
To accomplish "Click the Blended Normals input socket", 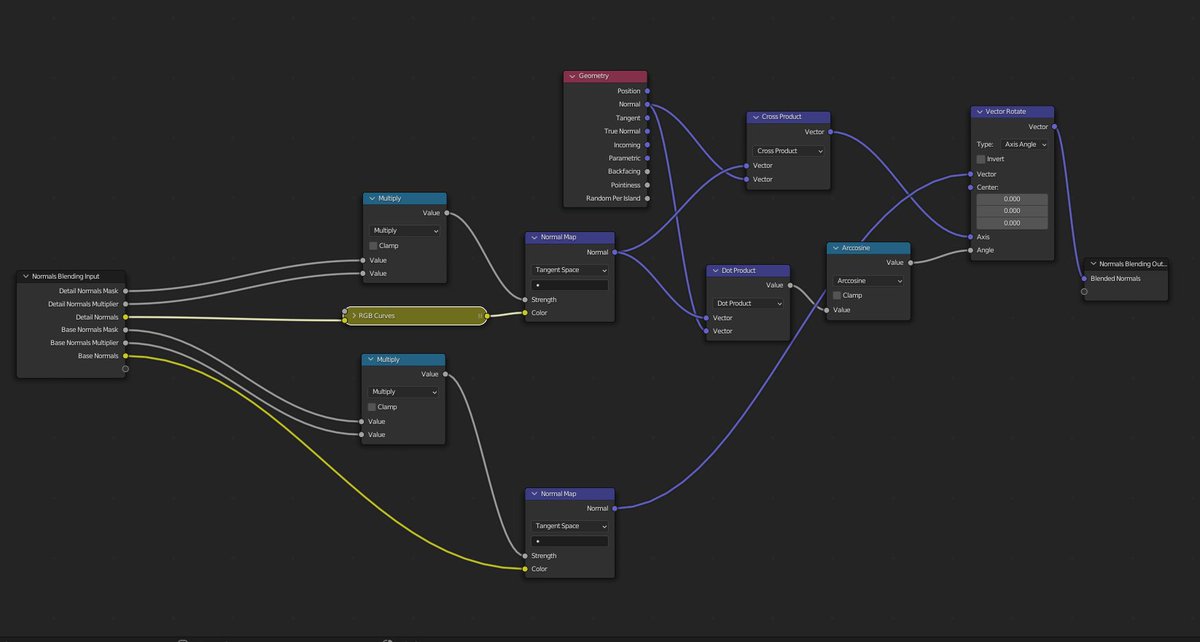I will 1084,279.
